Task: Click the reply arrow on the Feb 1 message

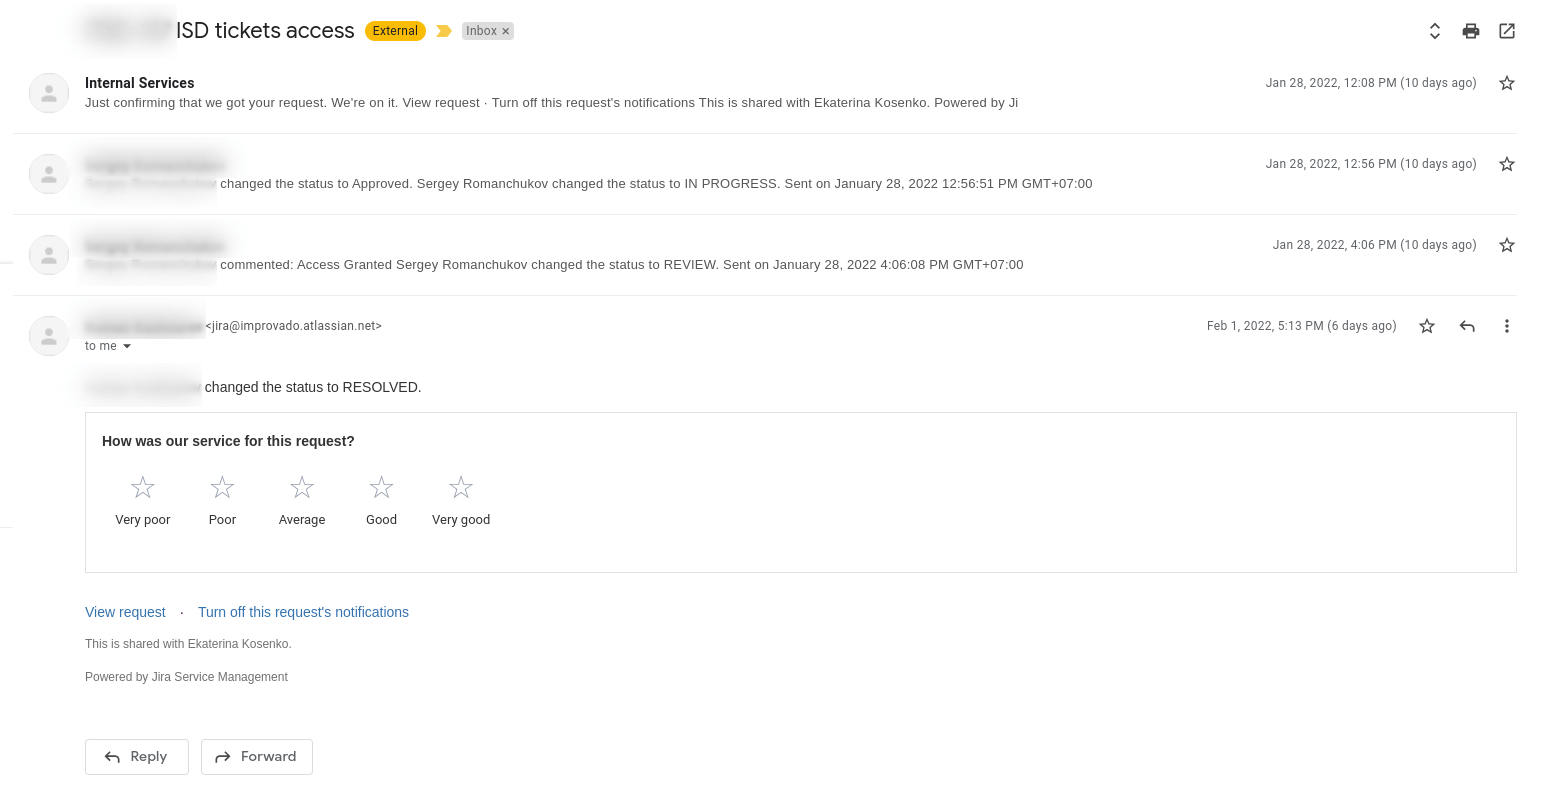Action: [x=1466, y=325]
